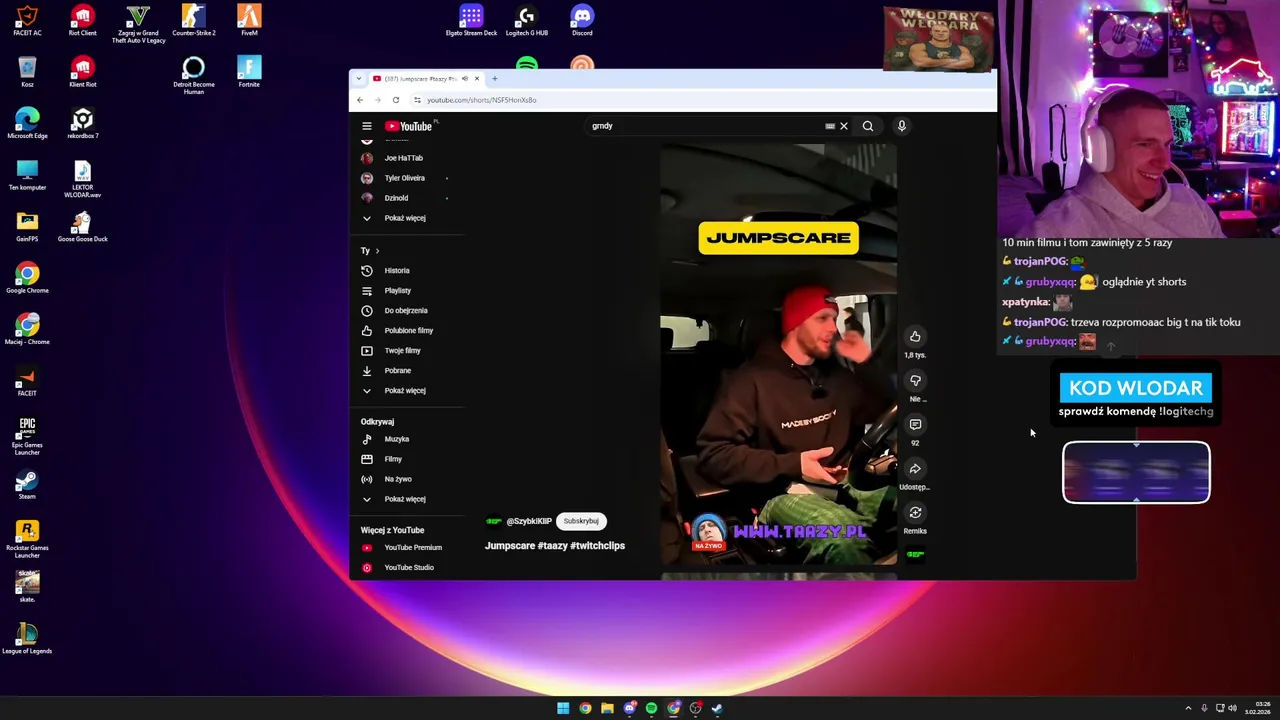
Task: Open Riot Client desktop icon
Action: (82, 21)
